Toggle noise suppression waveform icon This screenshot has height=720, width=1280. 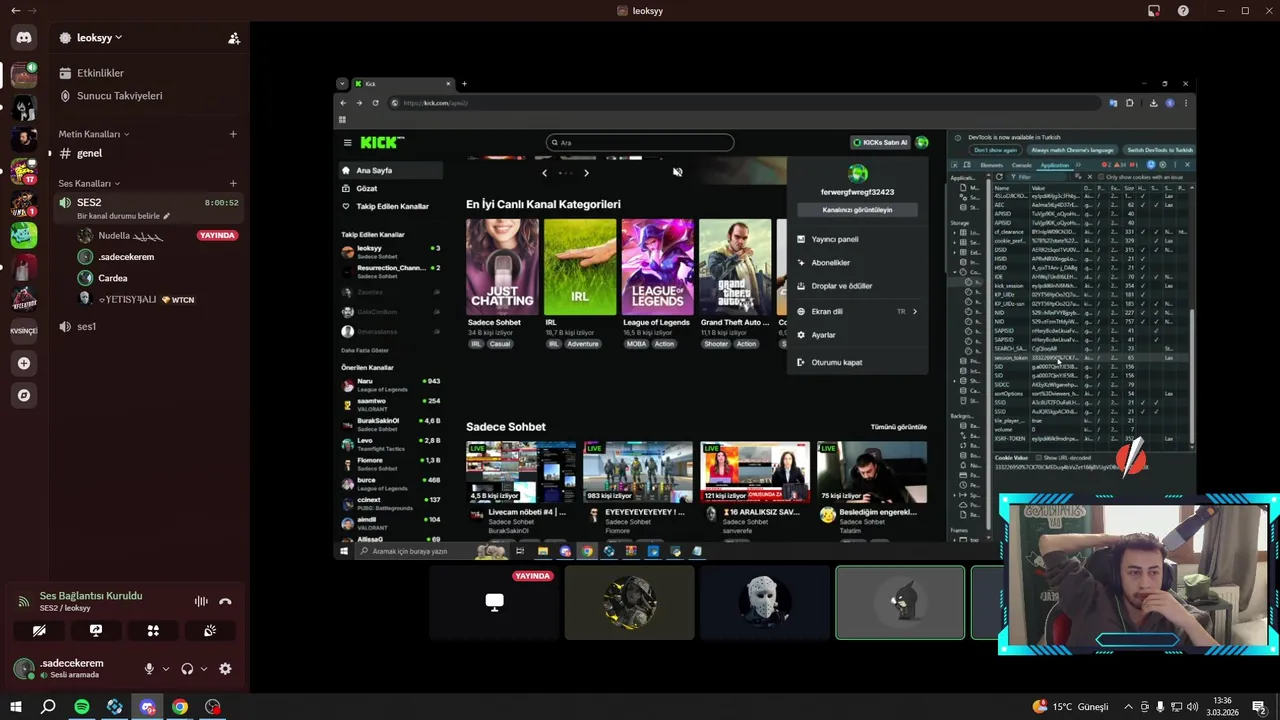point(201,601)
